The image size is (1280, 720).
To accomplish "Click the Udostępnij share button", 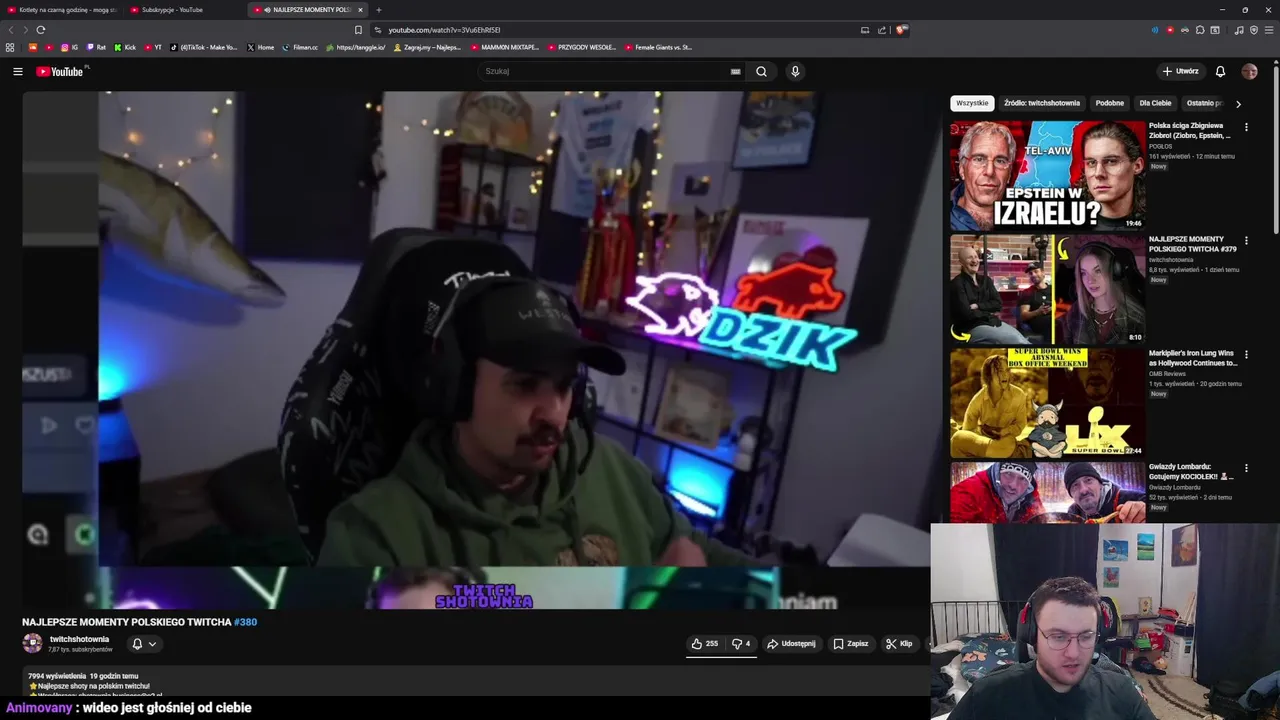I will pyautogui.click(x=791, y=644).
